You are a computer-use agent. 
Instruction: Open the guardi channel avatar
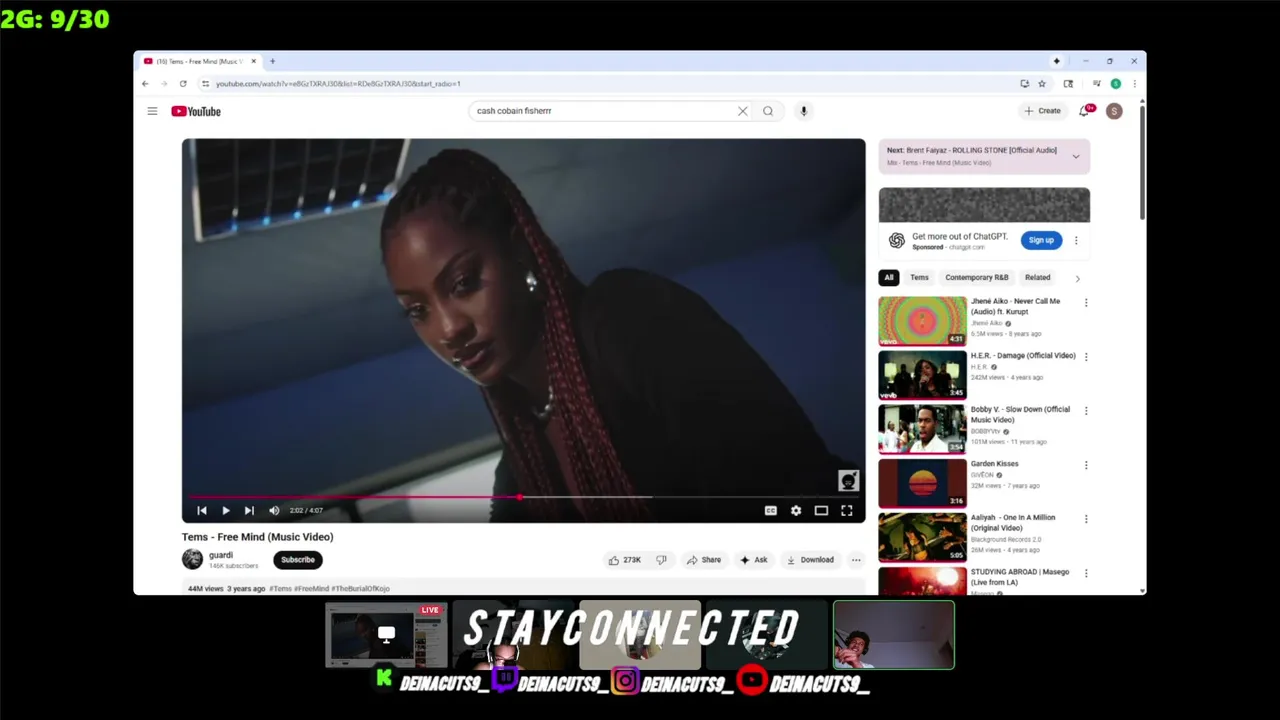point(192,560)
